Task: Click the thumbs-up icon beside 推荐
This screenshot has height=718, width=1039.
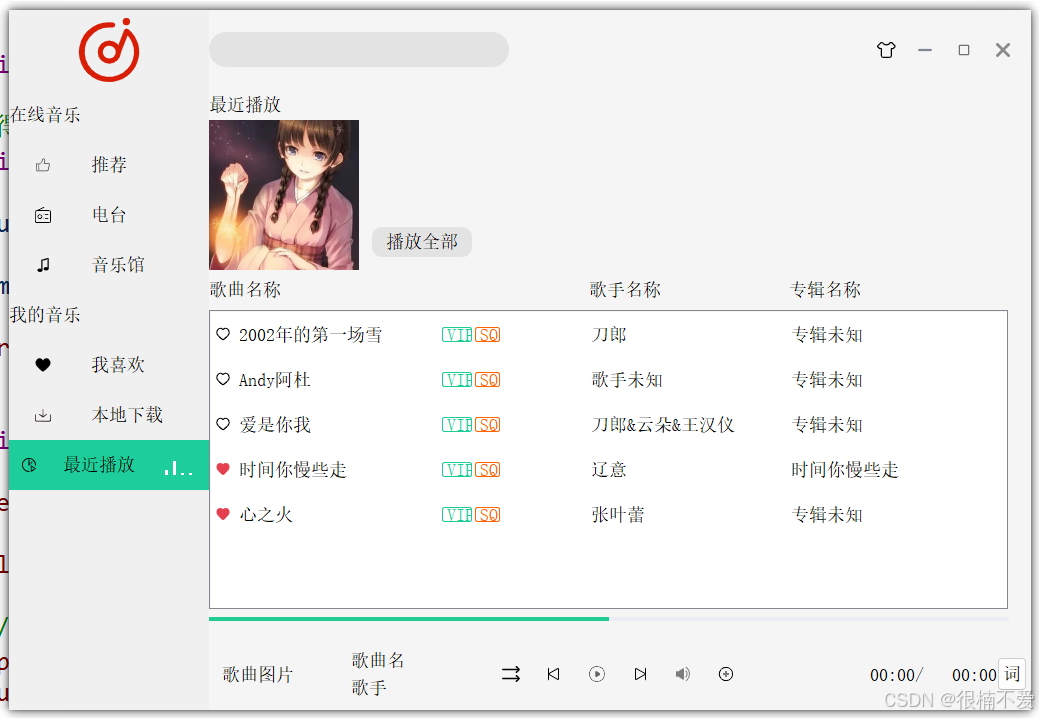Action: (43, 165)
